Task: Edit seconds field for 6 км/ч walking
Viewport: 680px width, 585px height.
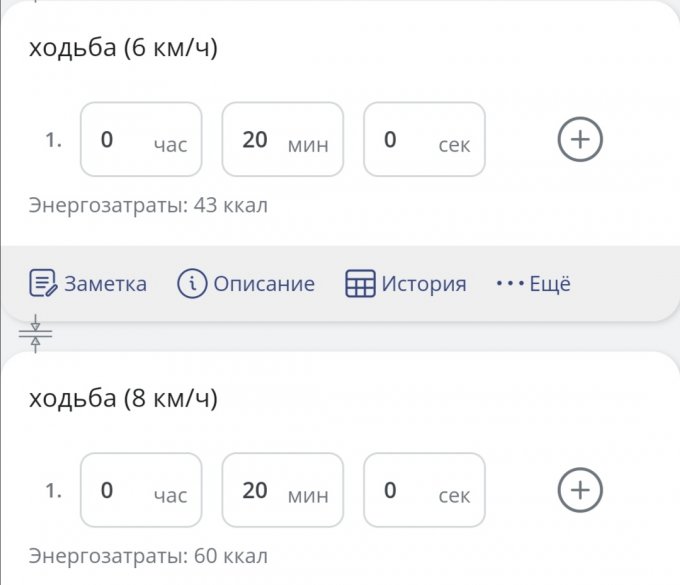Action: (x=424, y=139)
